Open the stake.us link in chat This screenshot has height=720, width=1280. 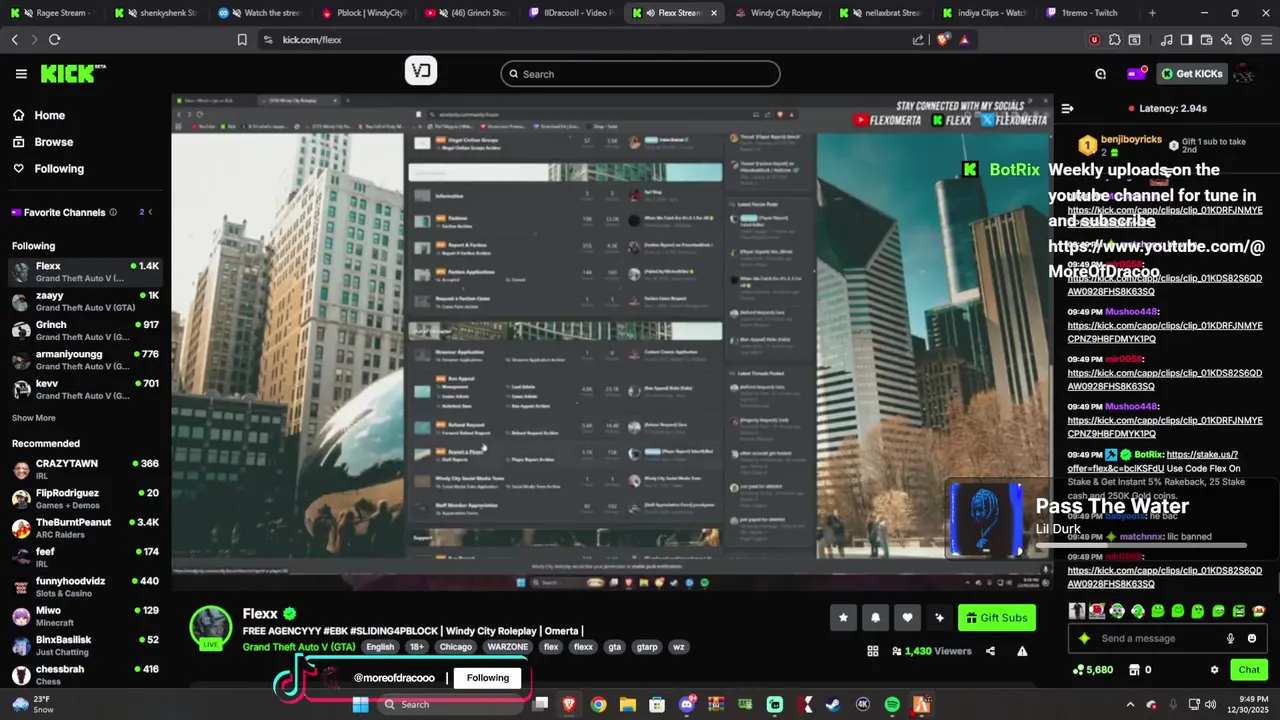point(1202,454)
